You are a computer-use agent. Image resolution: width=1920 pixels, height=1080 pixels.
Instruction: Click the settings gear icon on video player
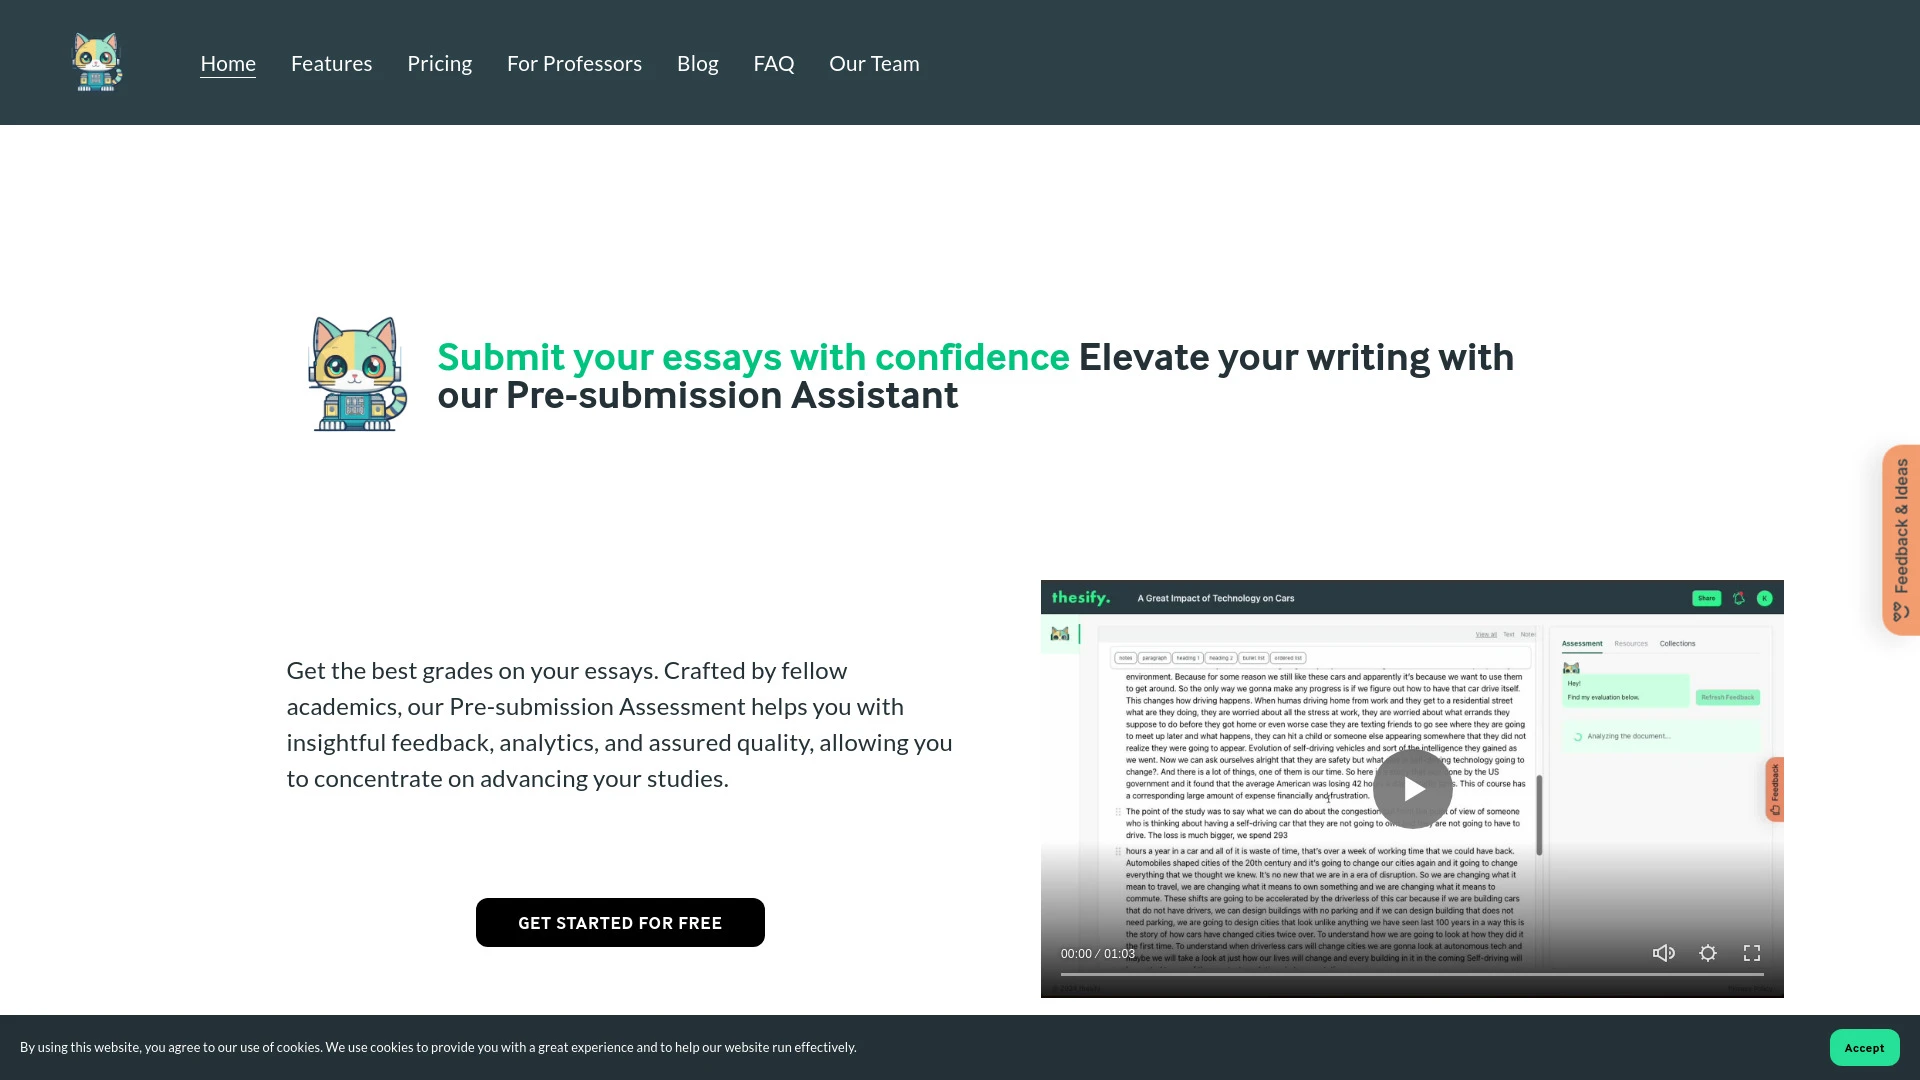tap(1708, 952)
